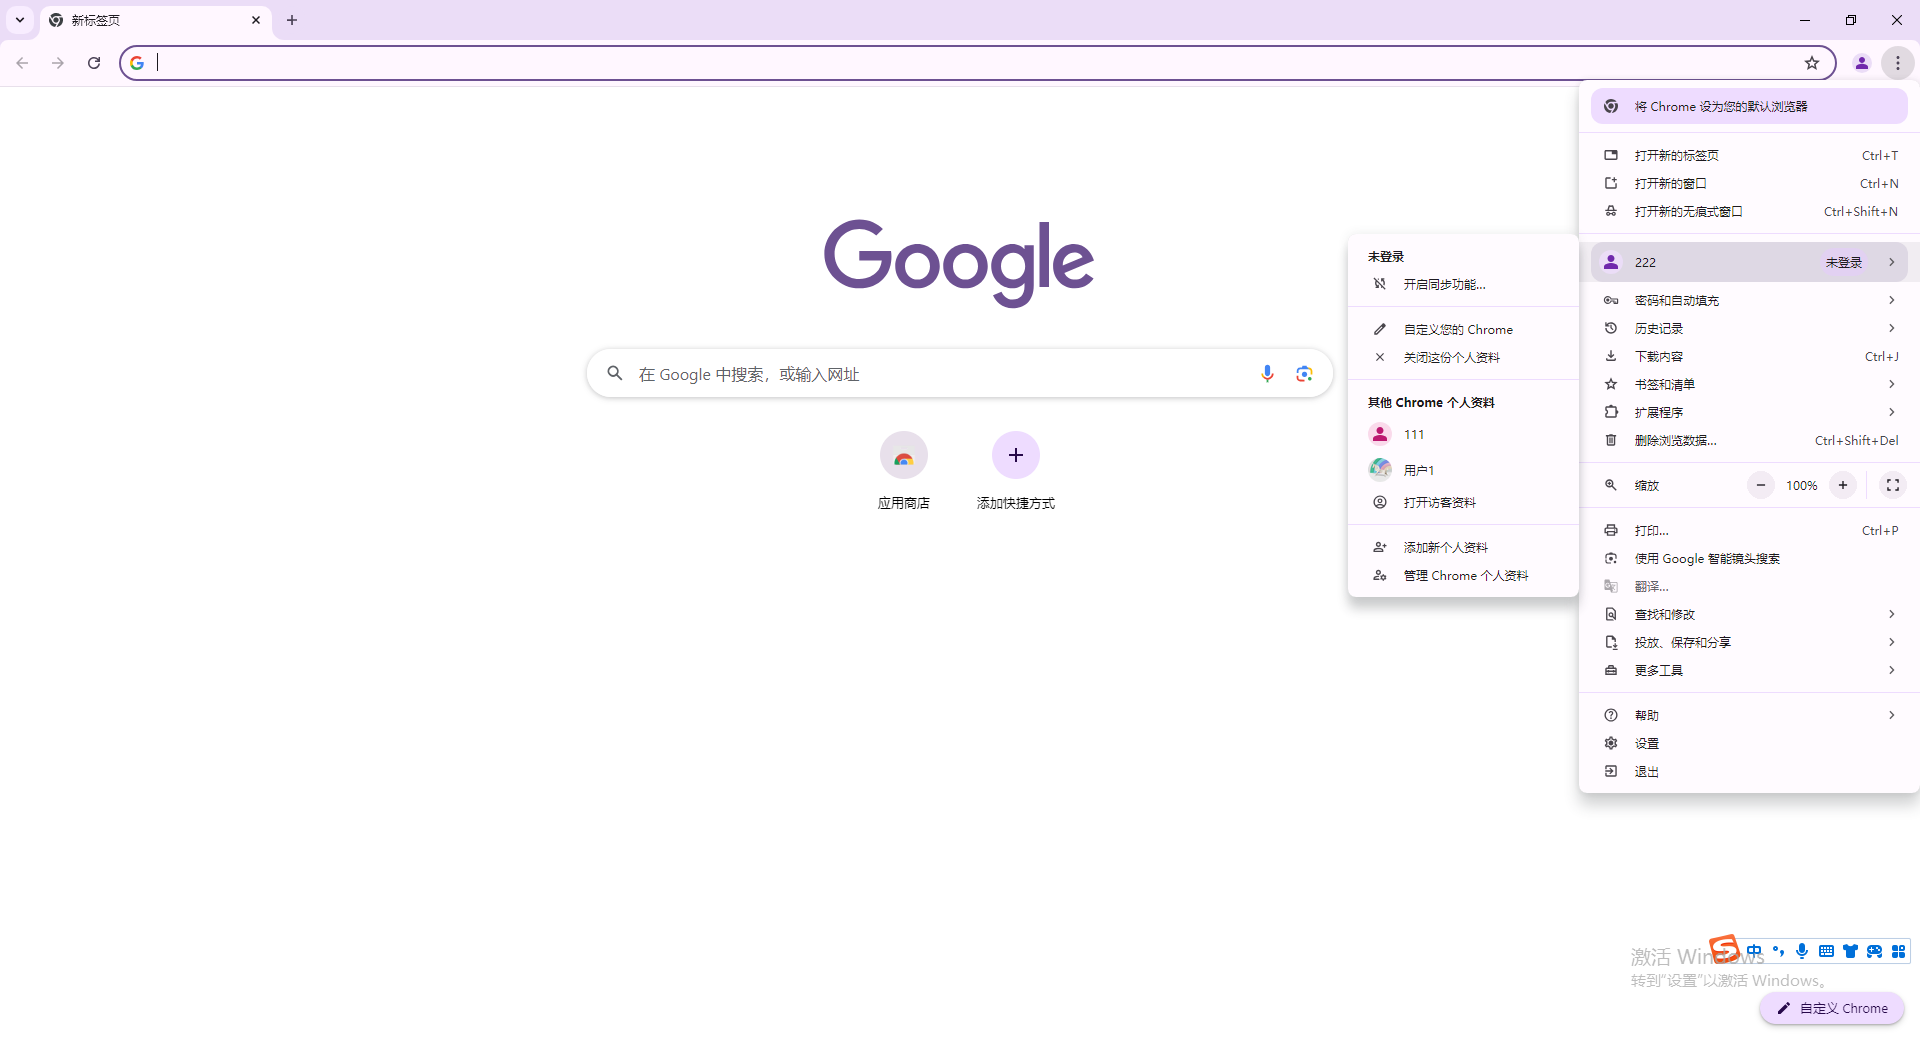The width and height of the screenshot is (1920, 1040).
Task: Open Sogou game controller icon
Action: 1874,951
